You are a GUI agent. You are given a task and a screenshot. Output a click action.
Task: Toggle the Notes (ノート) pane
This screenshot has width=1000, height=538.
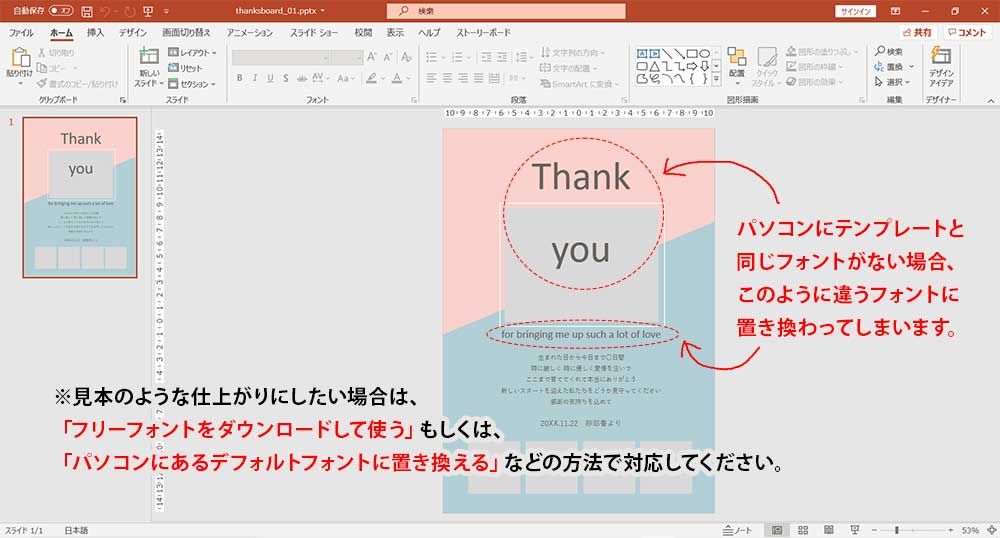click(x=738, y=529)
